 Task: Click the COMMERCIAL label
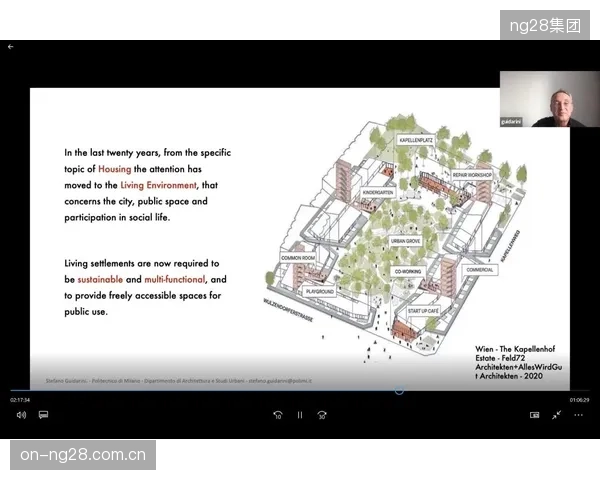click(479, 270)
